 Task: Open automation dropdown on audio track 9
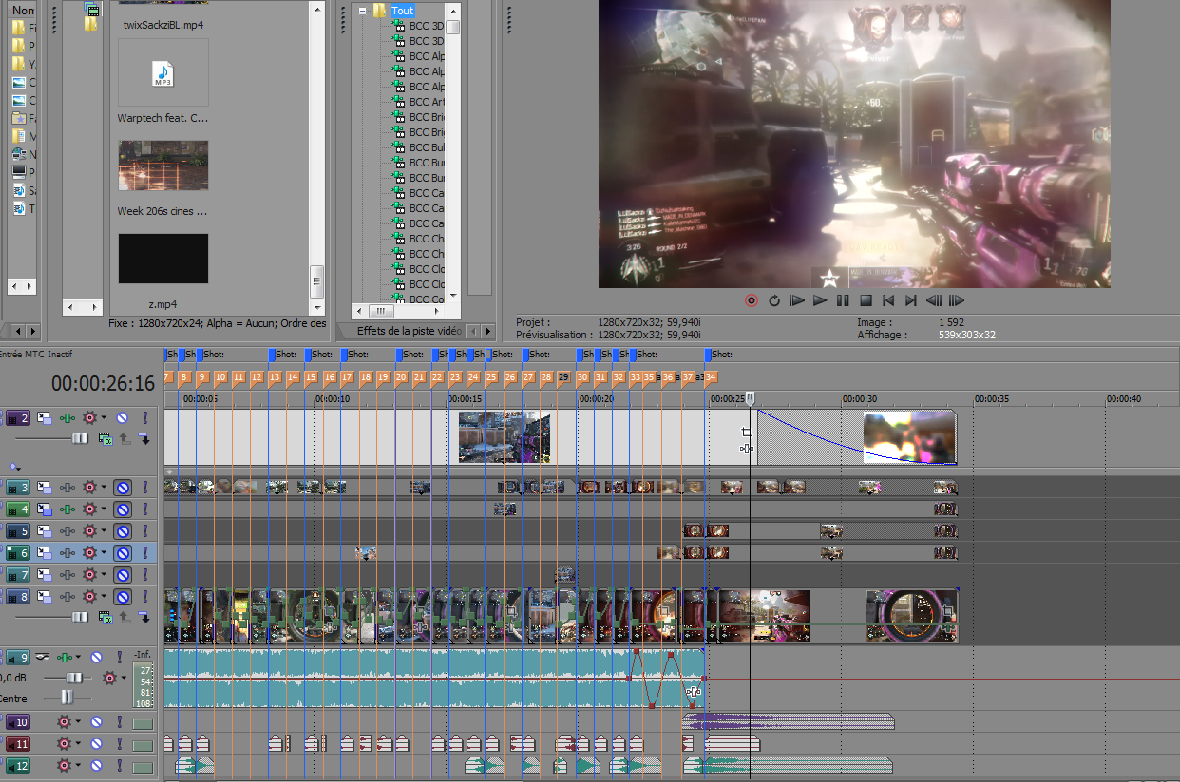pos(78,657)
